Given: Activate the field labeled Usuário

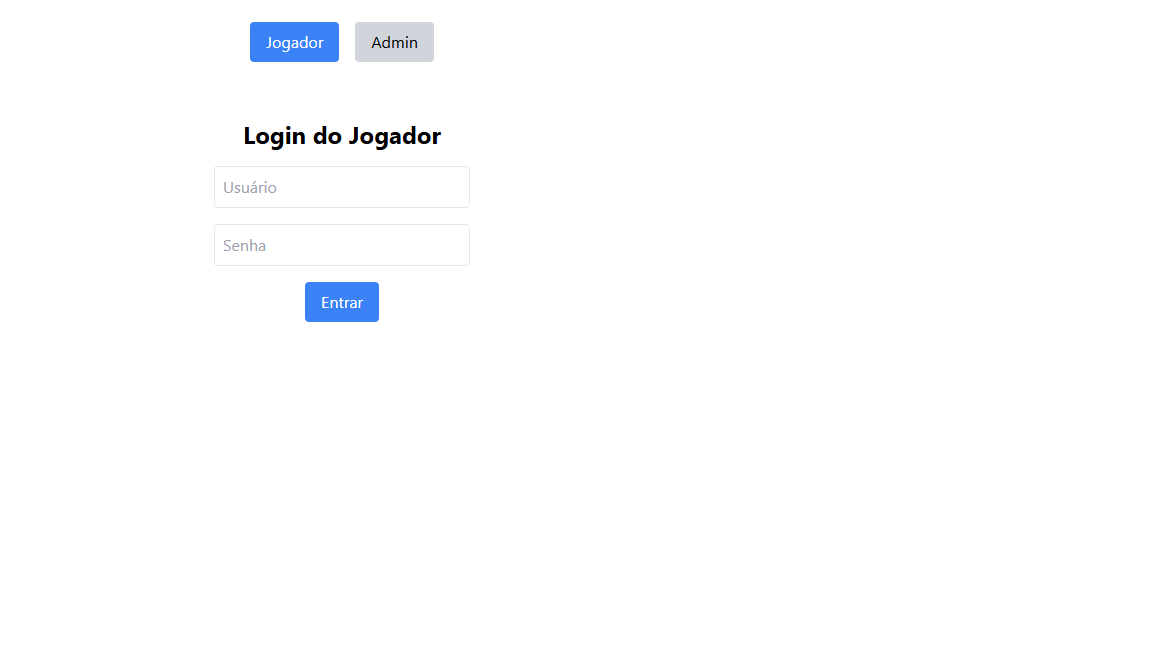Looking at the screenshot, I should tap(342, 187).
